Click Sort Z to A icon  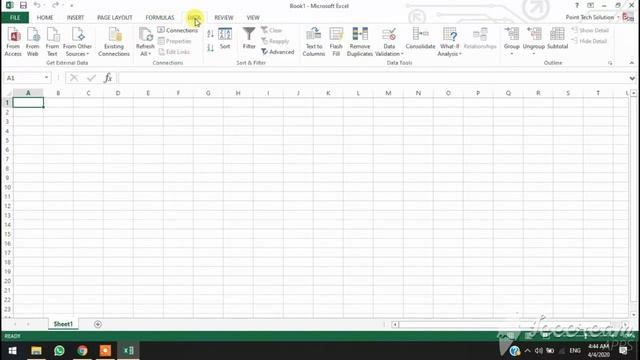click(210, 48)
